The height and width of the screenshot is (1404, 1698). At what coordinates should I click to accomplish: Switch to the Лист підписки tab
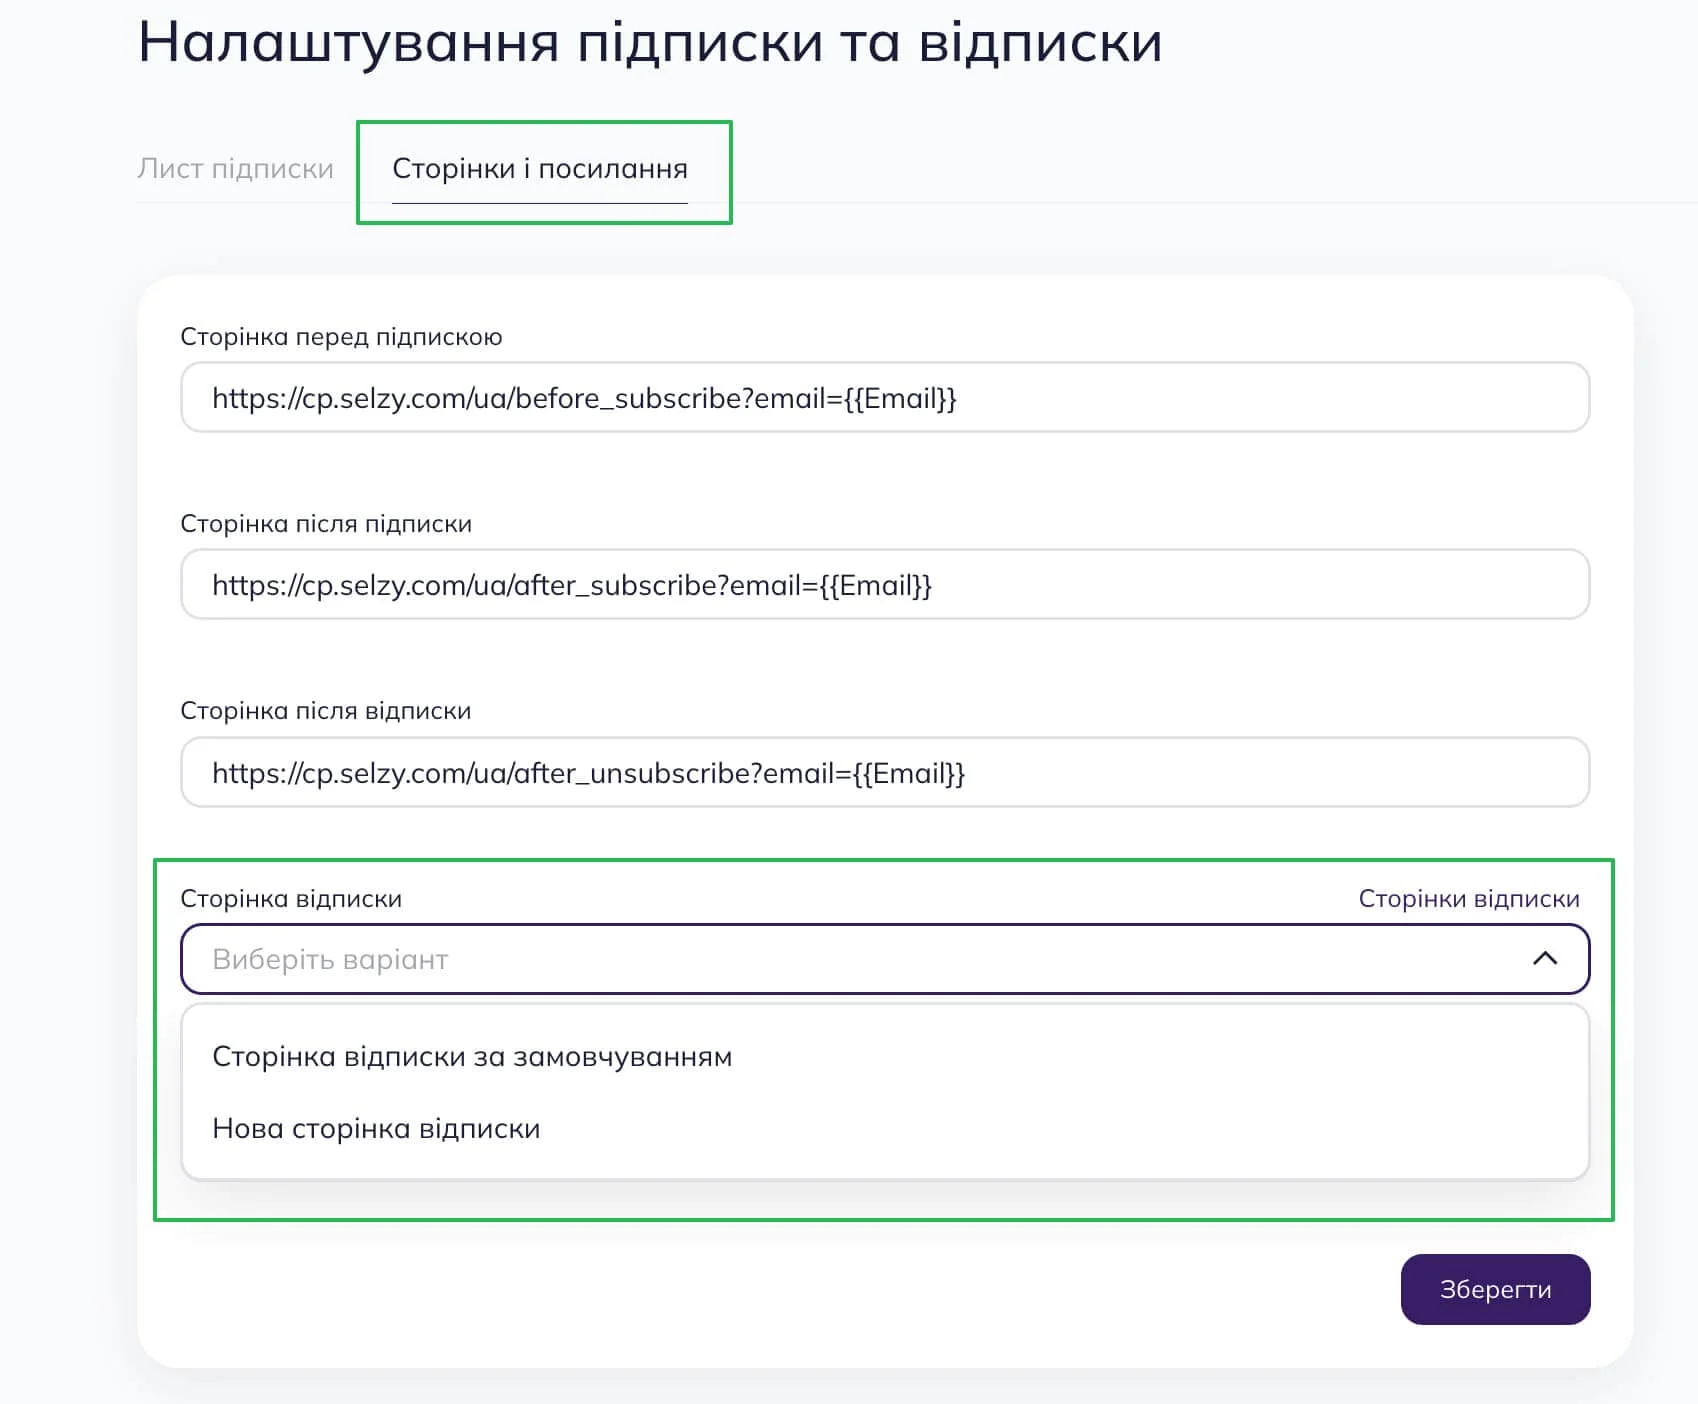click(x=235, y=168)
